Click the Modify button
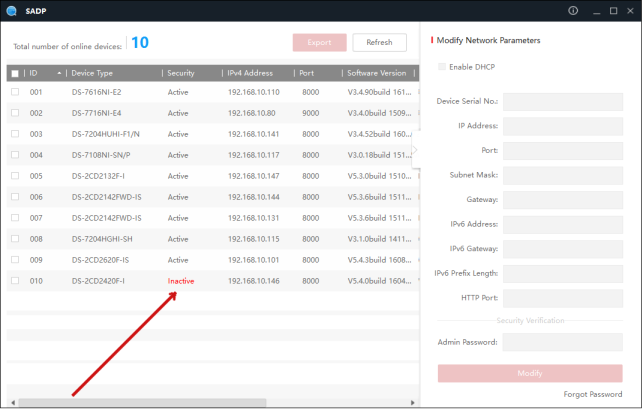 [530, 373]
